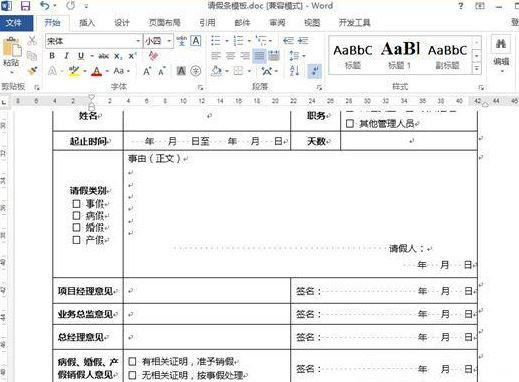Apply superscript formatting
519x382 pixels.
132,56
